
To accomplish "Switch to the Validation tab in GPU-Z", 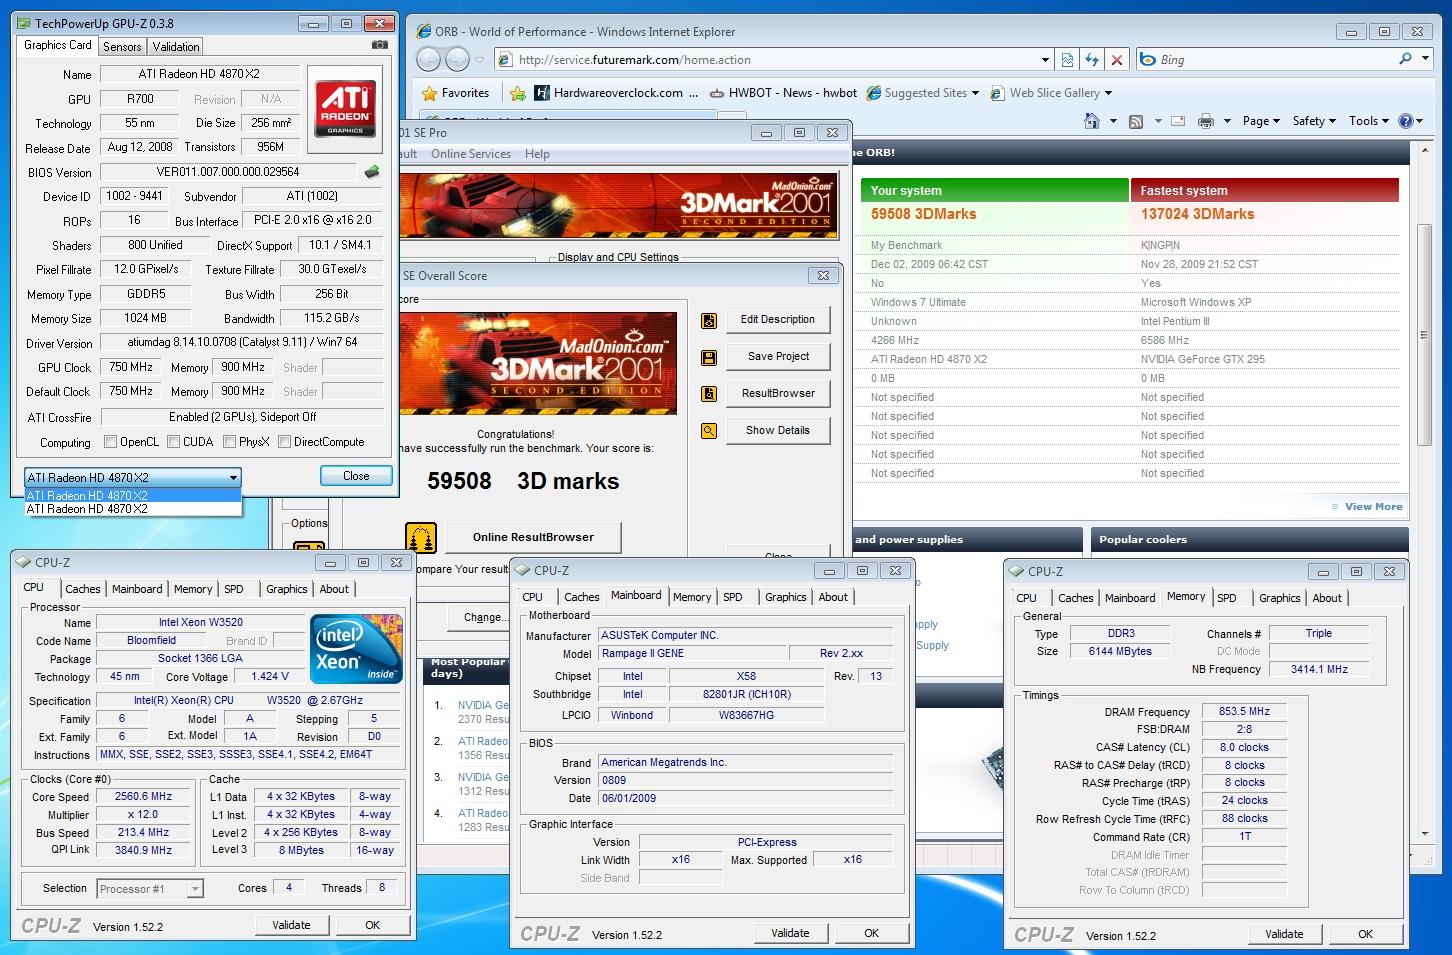I will (176, 47).
